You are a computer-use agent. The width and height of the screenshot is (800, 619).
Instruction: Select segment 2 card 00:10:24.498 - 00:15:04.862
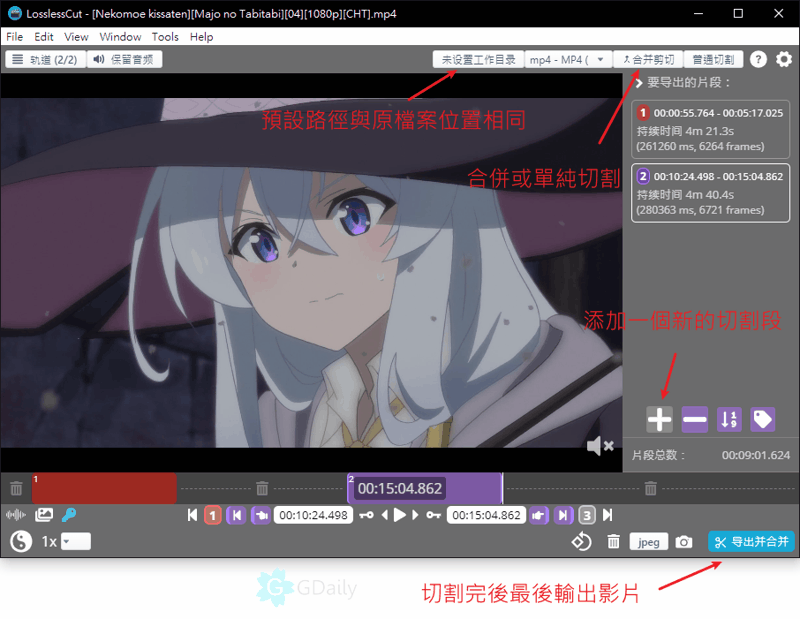click(x=710, y=193)
